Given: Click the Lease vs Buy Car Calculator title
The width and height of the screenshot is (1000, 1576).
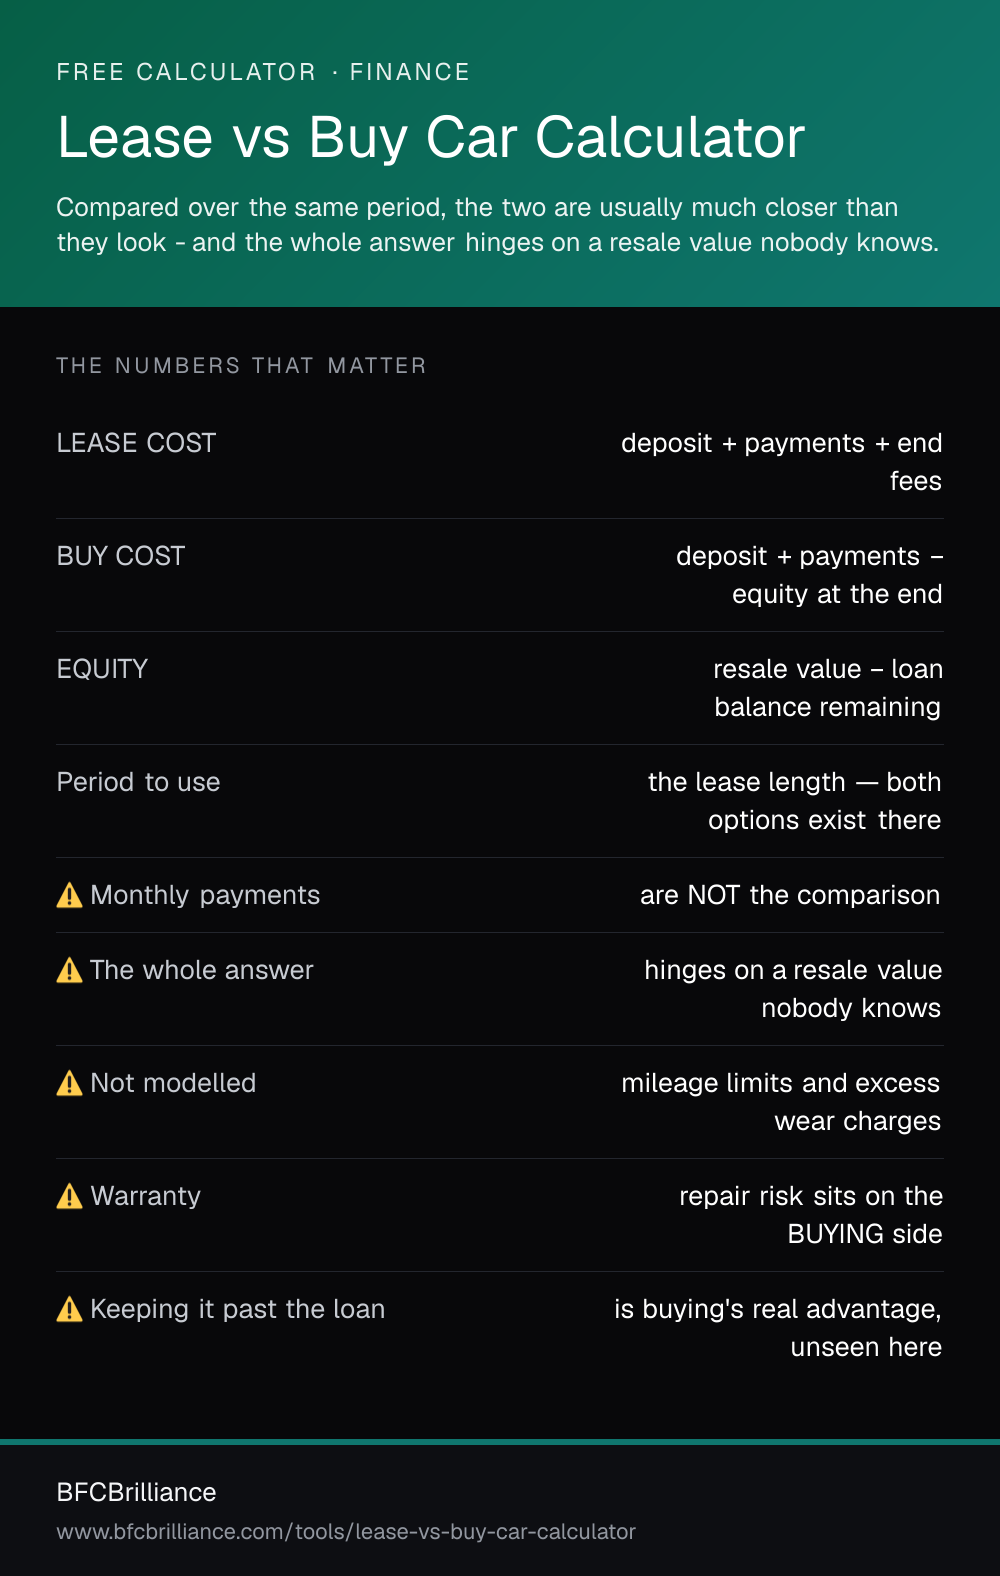Looking at the screenshot, I should (431, 137).
